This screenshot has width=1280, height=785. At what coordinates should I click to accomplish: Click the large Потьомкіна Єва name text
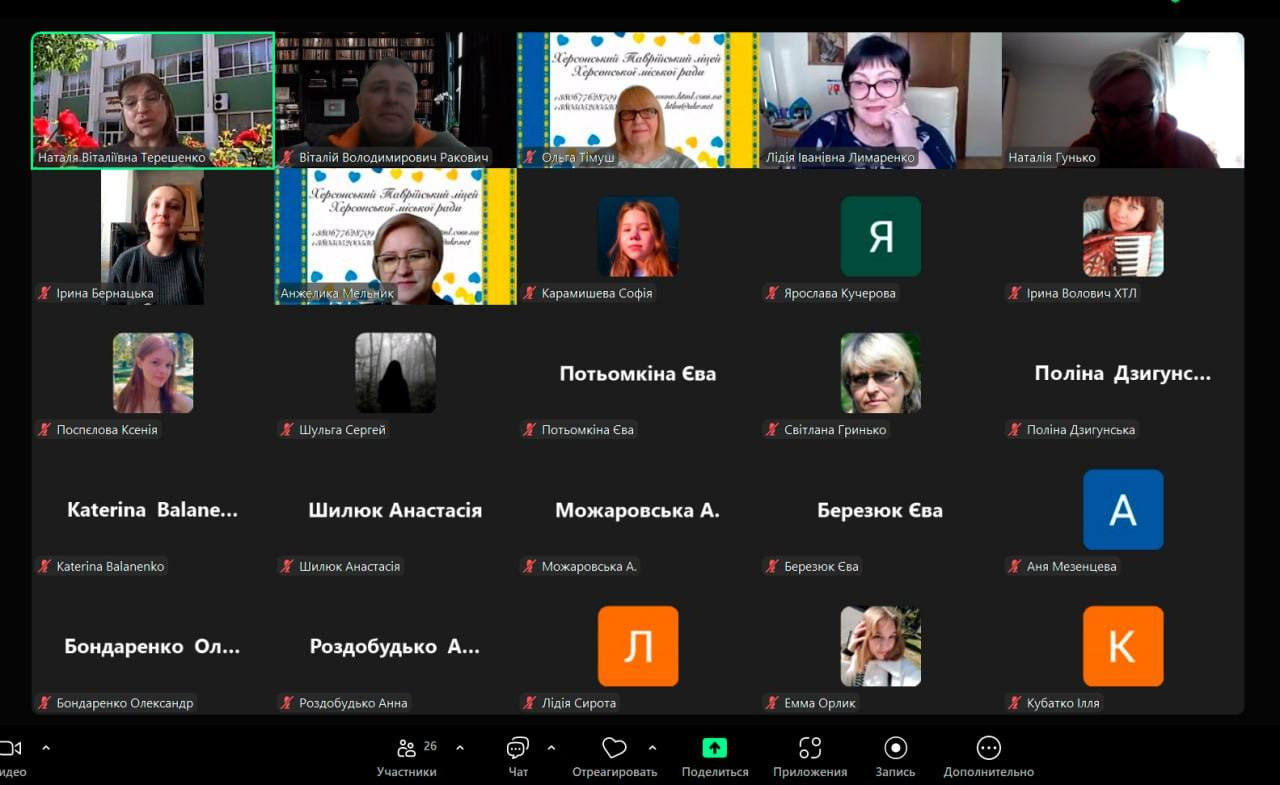(x=638, y=374)
